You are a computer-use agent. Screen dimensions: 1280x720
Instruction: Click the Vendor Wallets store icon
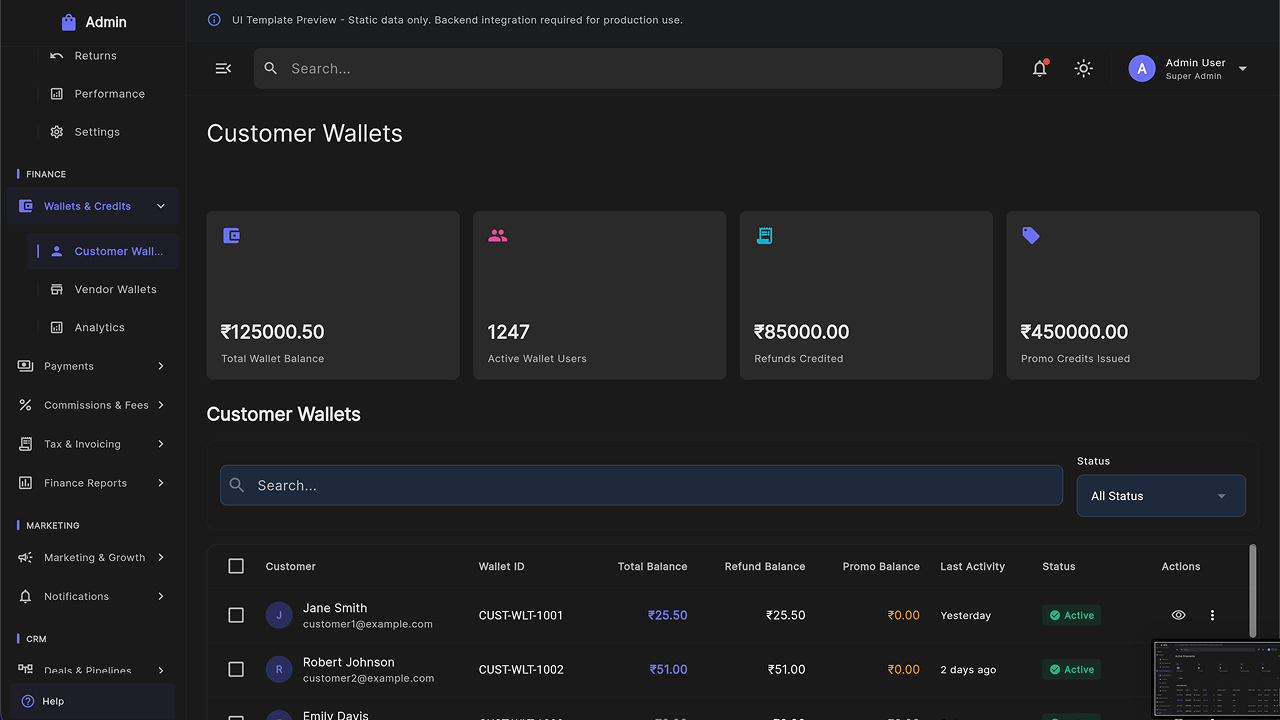point(56,290)
